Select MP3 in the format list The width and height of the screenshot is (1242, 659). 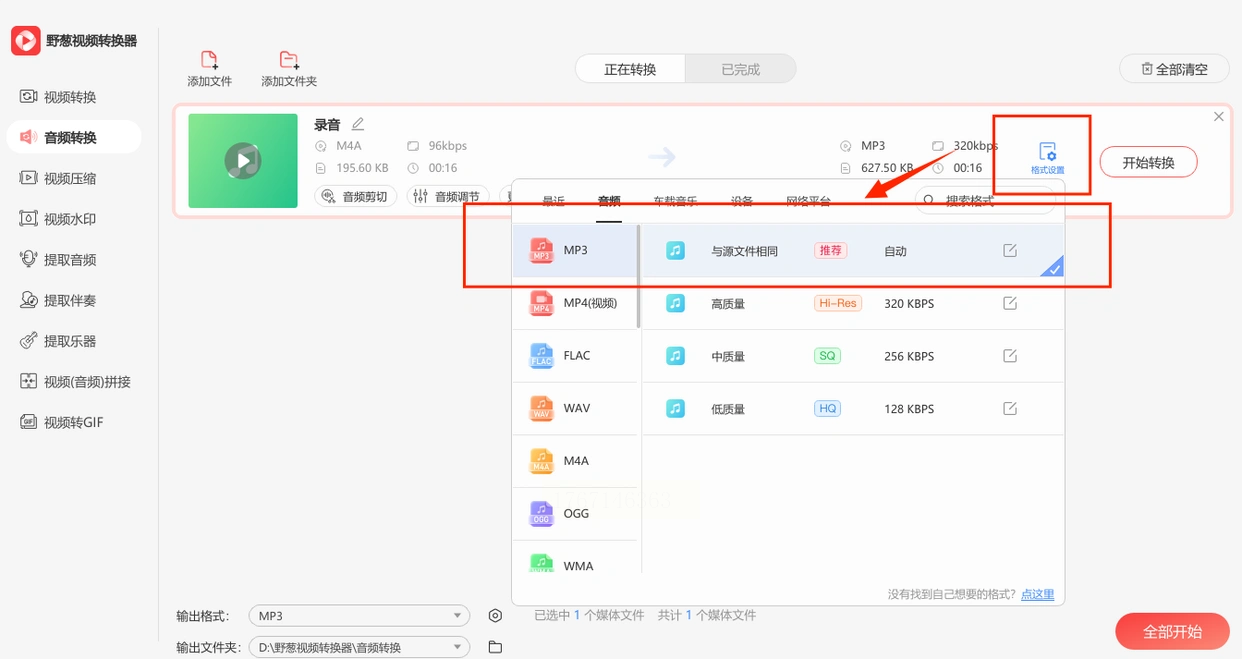tap(575, 250)
